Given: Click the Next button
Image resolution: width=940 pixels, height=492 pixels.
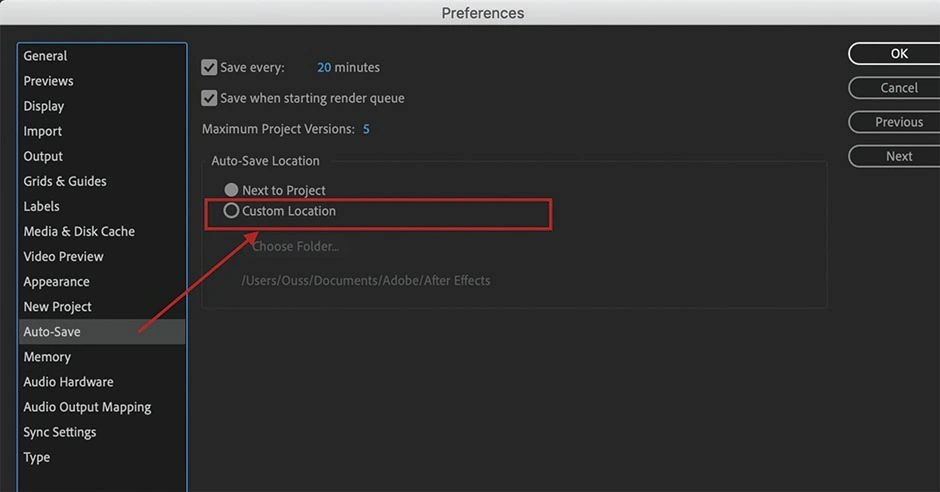Looking at the screenshot, I should (x=898, y=156).
